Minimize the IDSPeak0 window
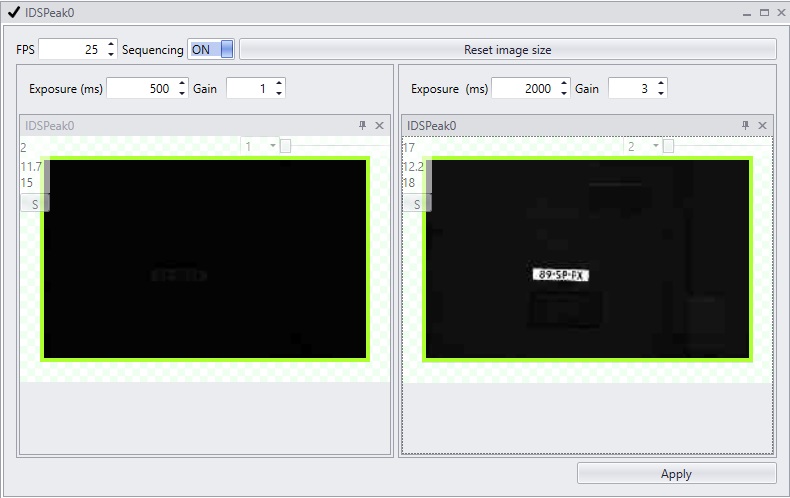Viewport: 790px width, 498px height. click(747, 13)
